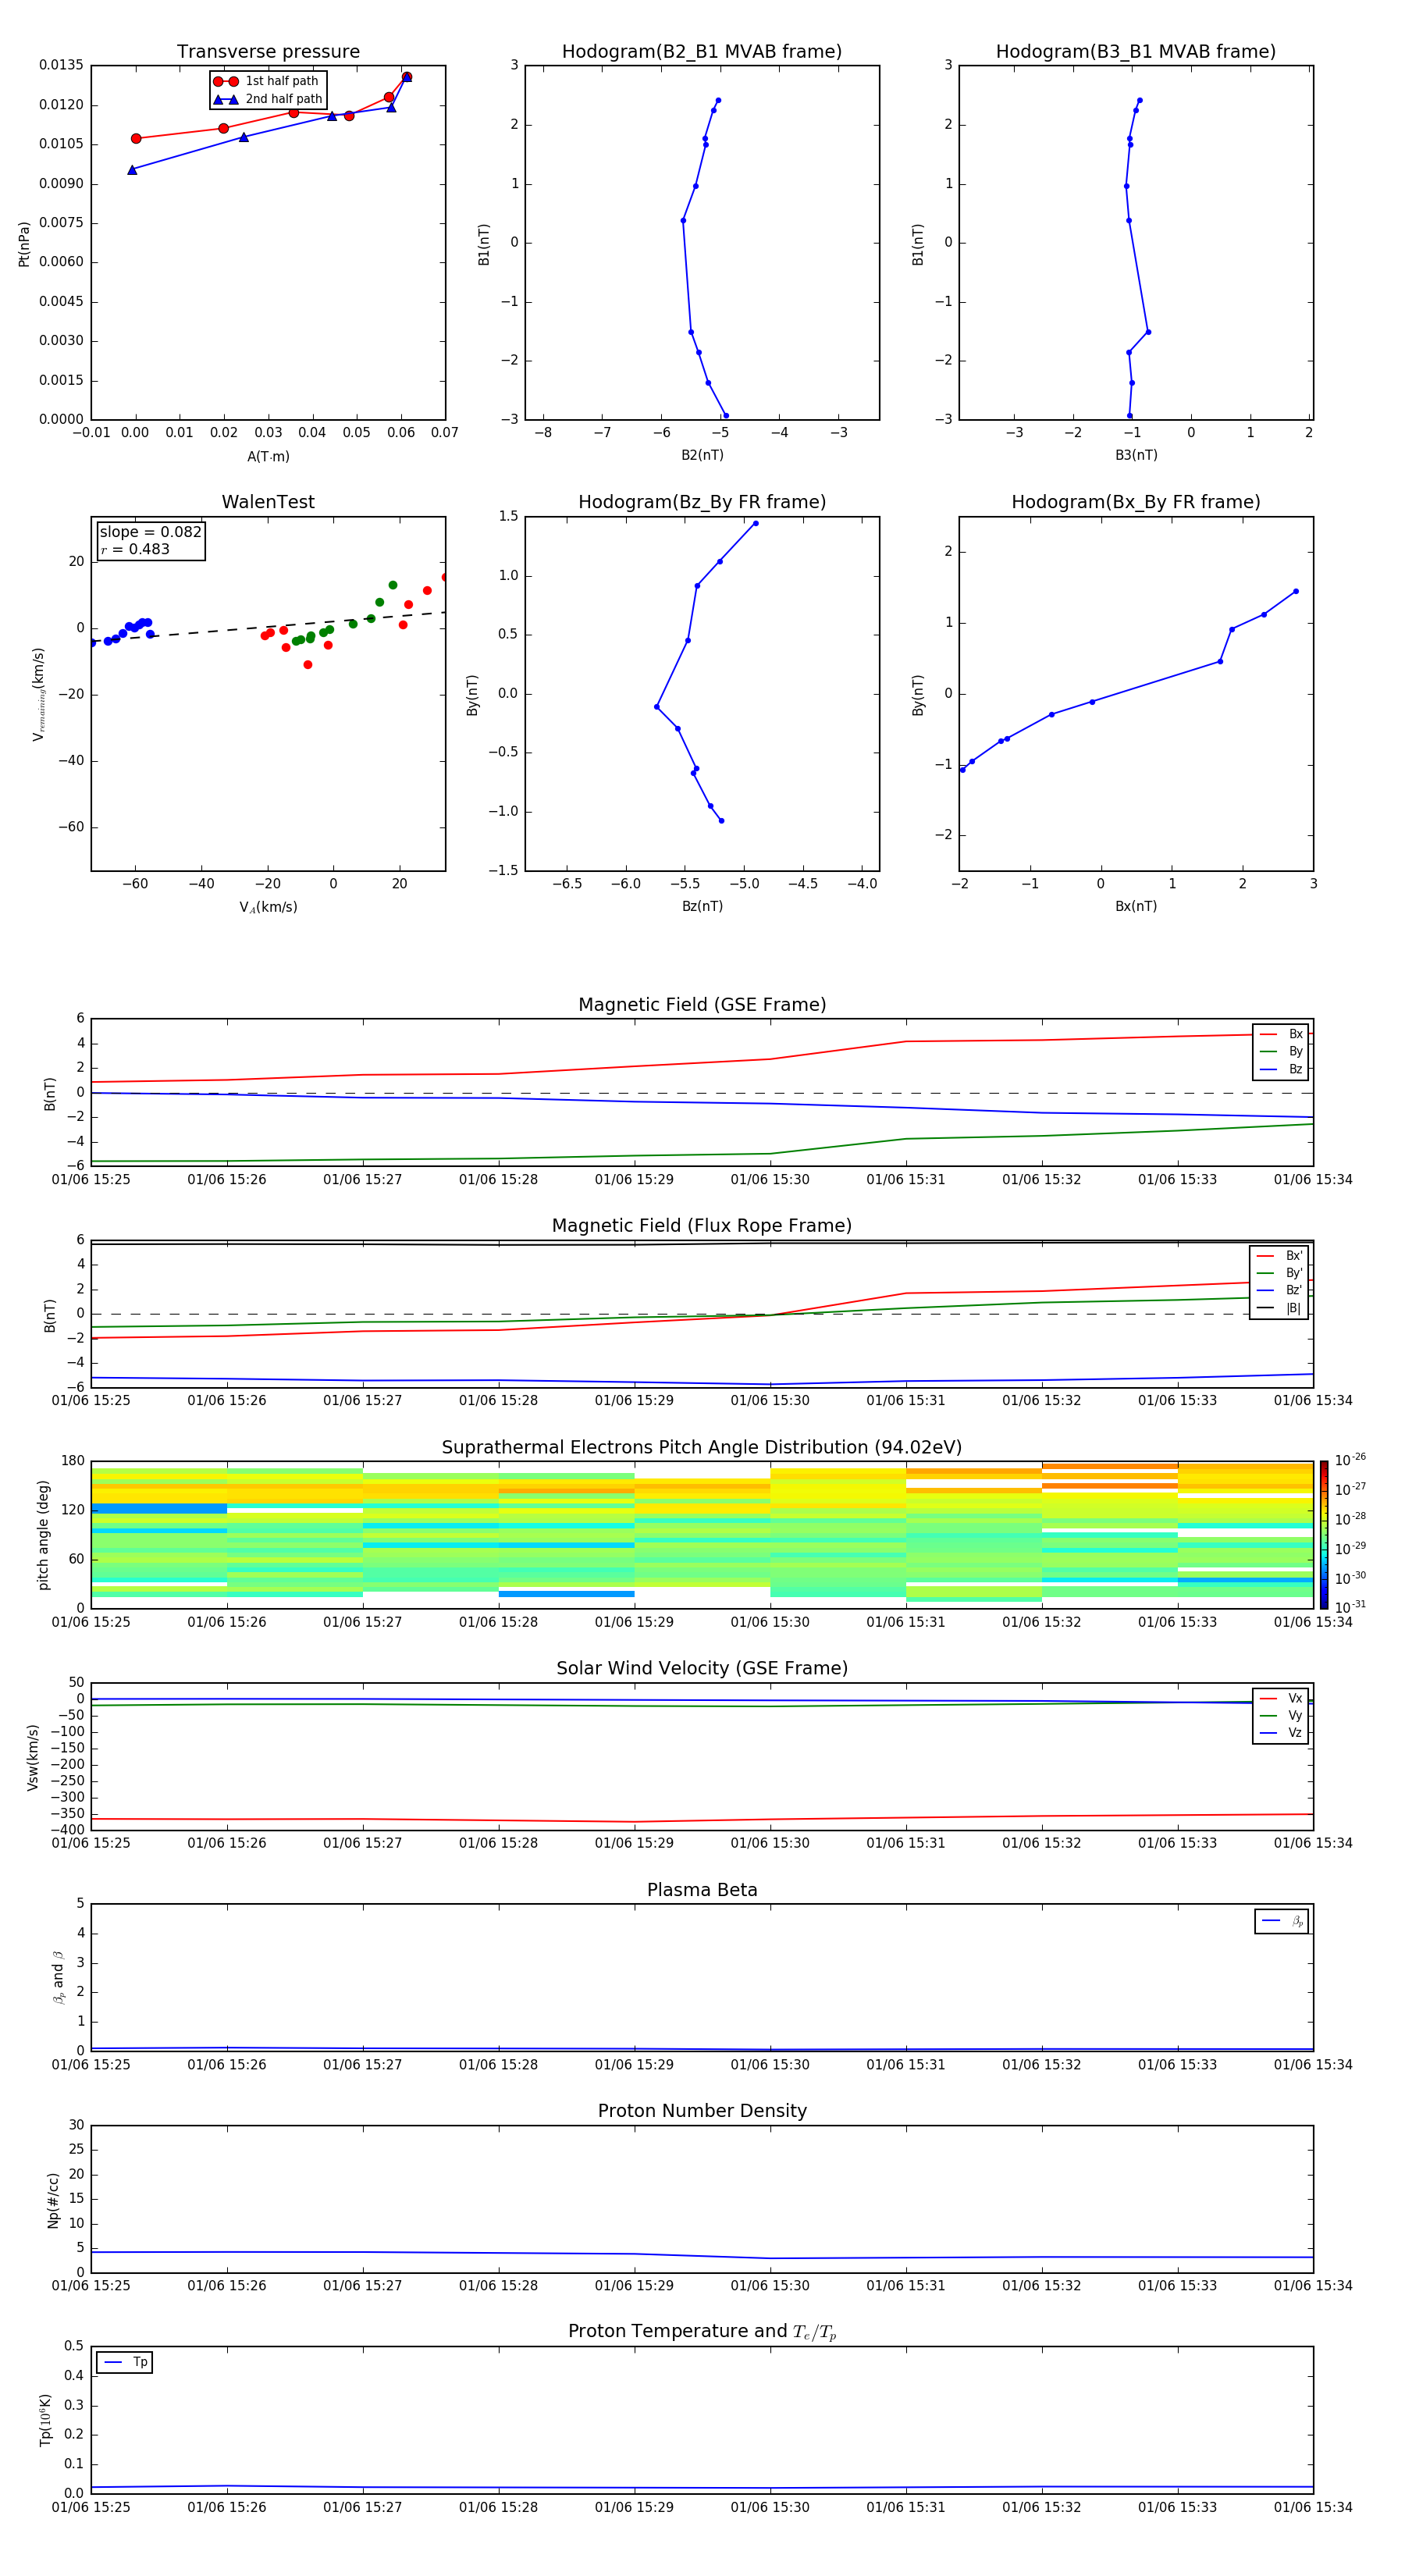Select the Bz' entry in Flux Rope legend
The image size is (1405, 2576).
(x=1279, y=1291)
